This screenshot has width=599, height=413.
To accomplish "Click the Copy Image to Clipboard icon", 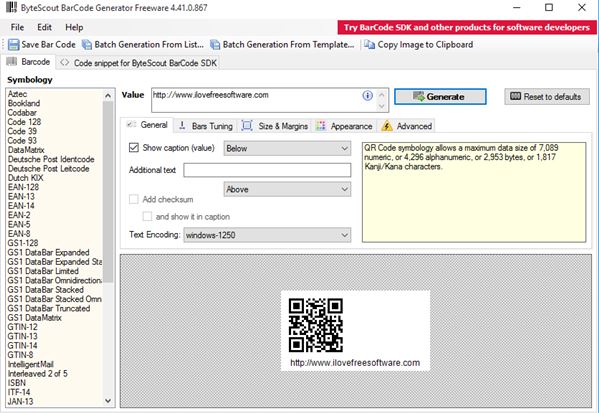I will pyautogui.click(x=369, y=45).
